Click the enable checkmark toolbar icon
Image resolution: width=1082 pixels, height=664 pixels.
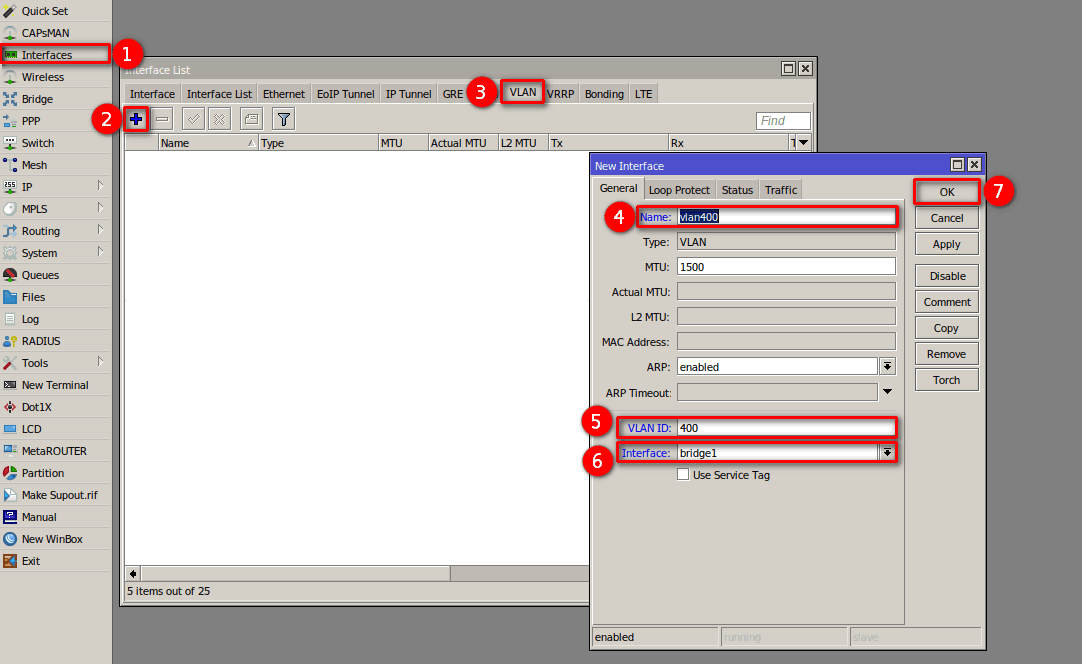[x=194, y=120]
